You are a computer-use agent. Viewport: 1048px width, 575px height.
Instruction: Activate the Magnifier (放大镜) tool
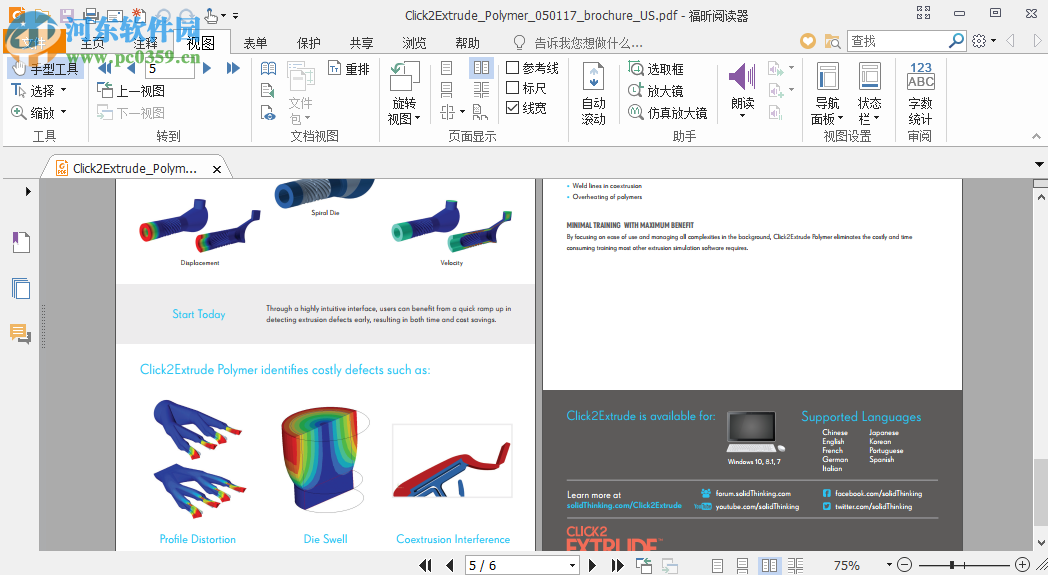(x=656, y=90)
